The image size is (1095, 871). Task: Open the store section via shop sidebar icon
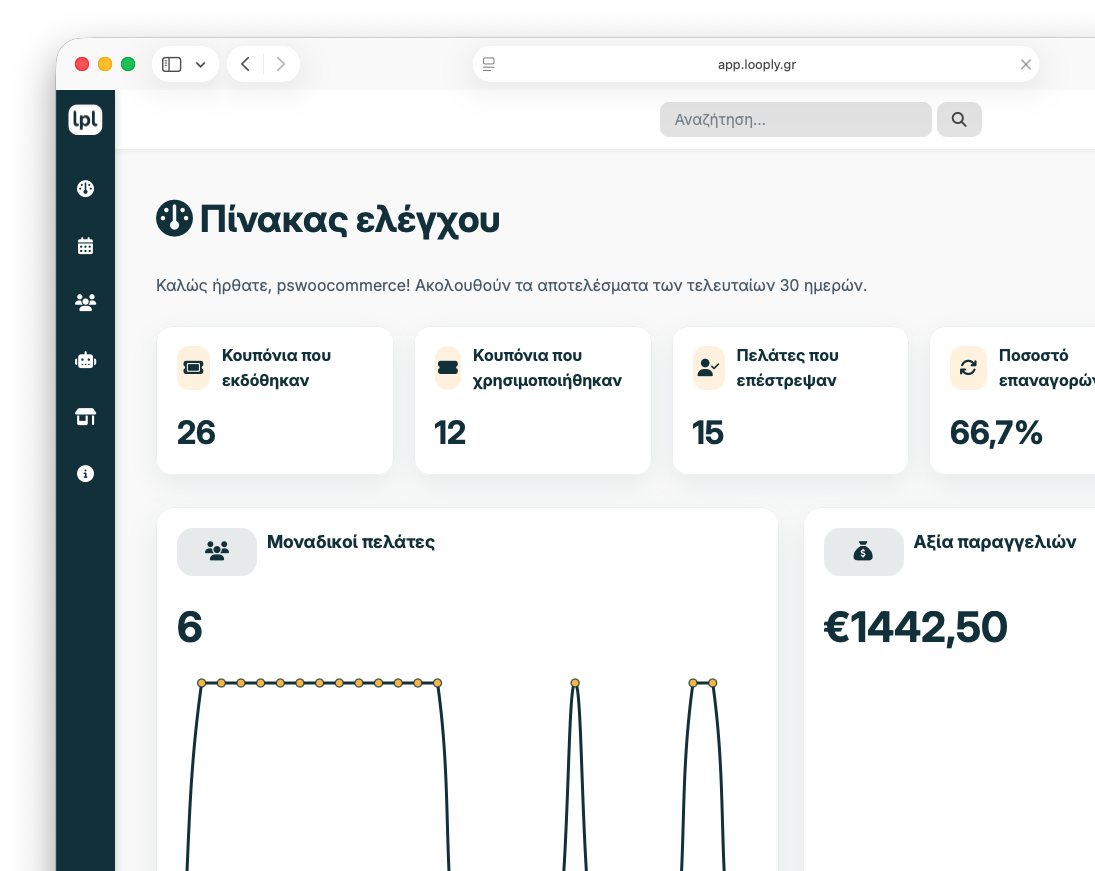(86, 416)
